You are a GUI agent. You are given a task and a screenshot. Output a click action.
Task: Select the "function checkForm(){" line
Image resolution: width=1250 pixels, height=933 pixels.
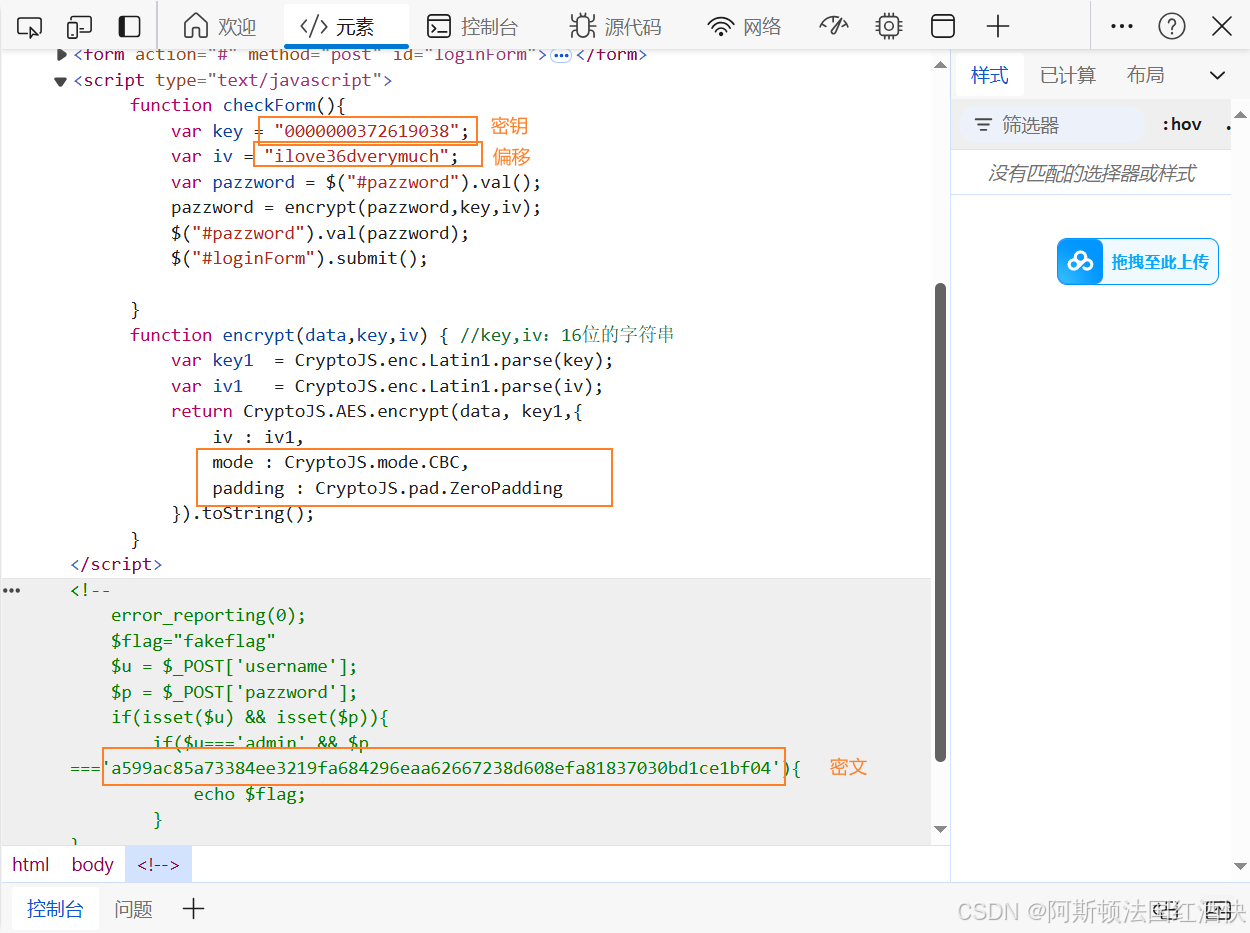pos(237,105)
